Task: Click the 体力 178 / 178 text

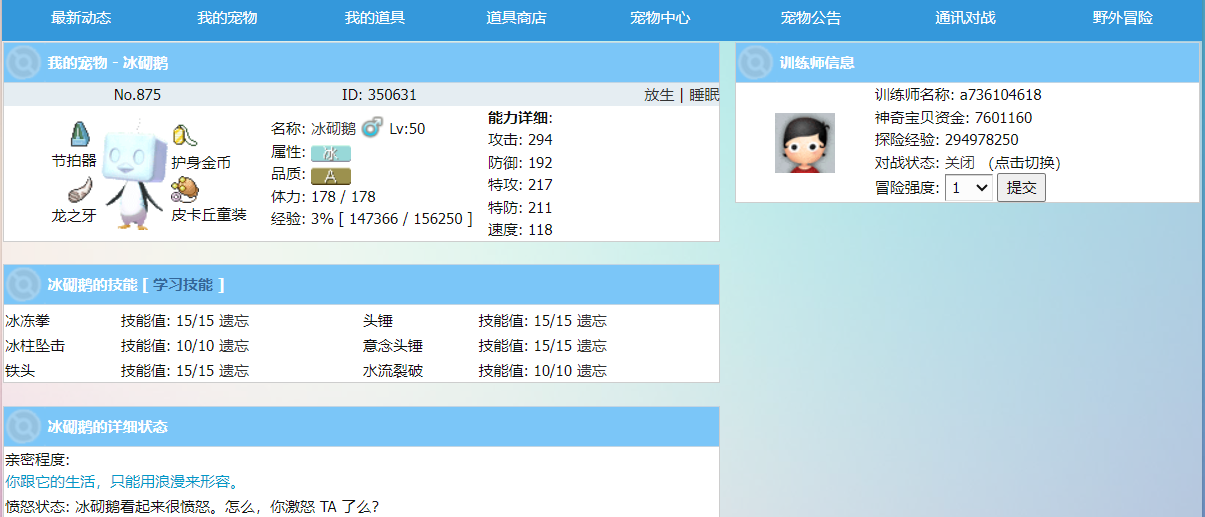Action: point(323,197)
